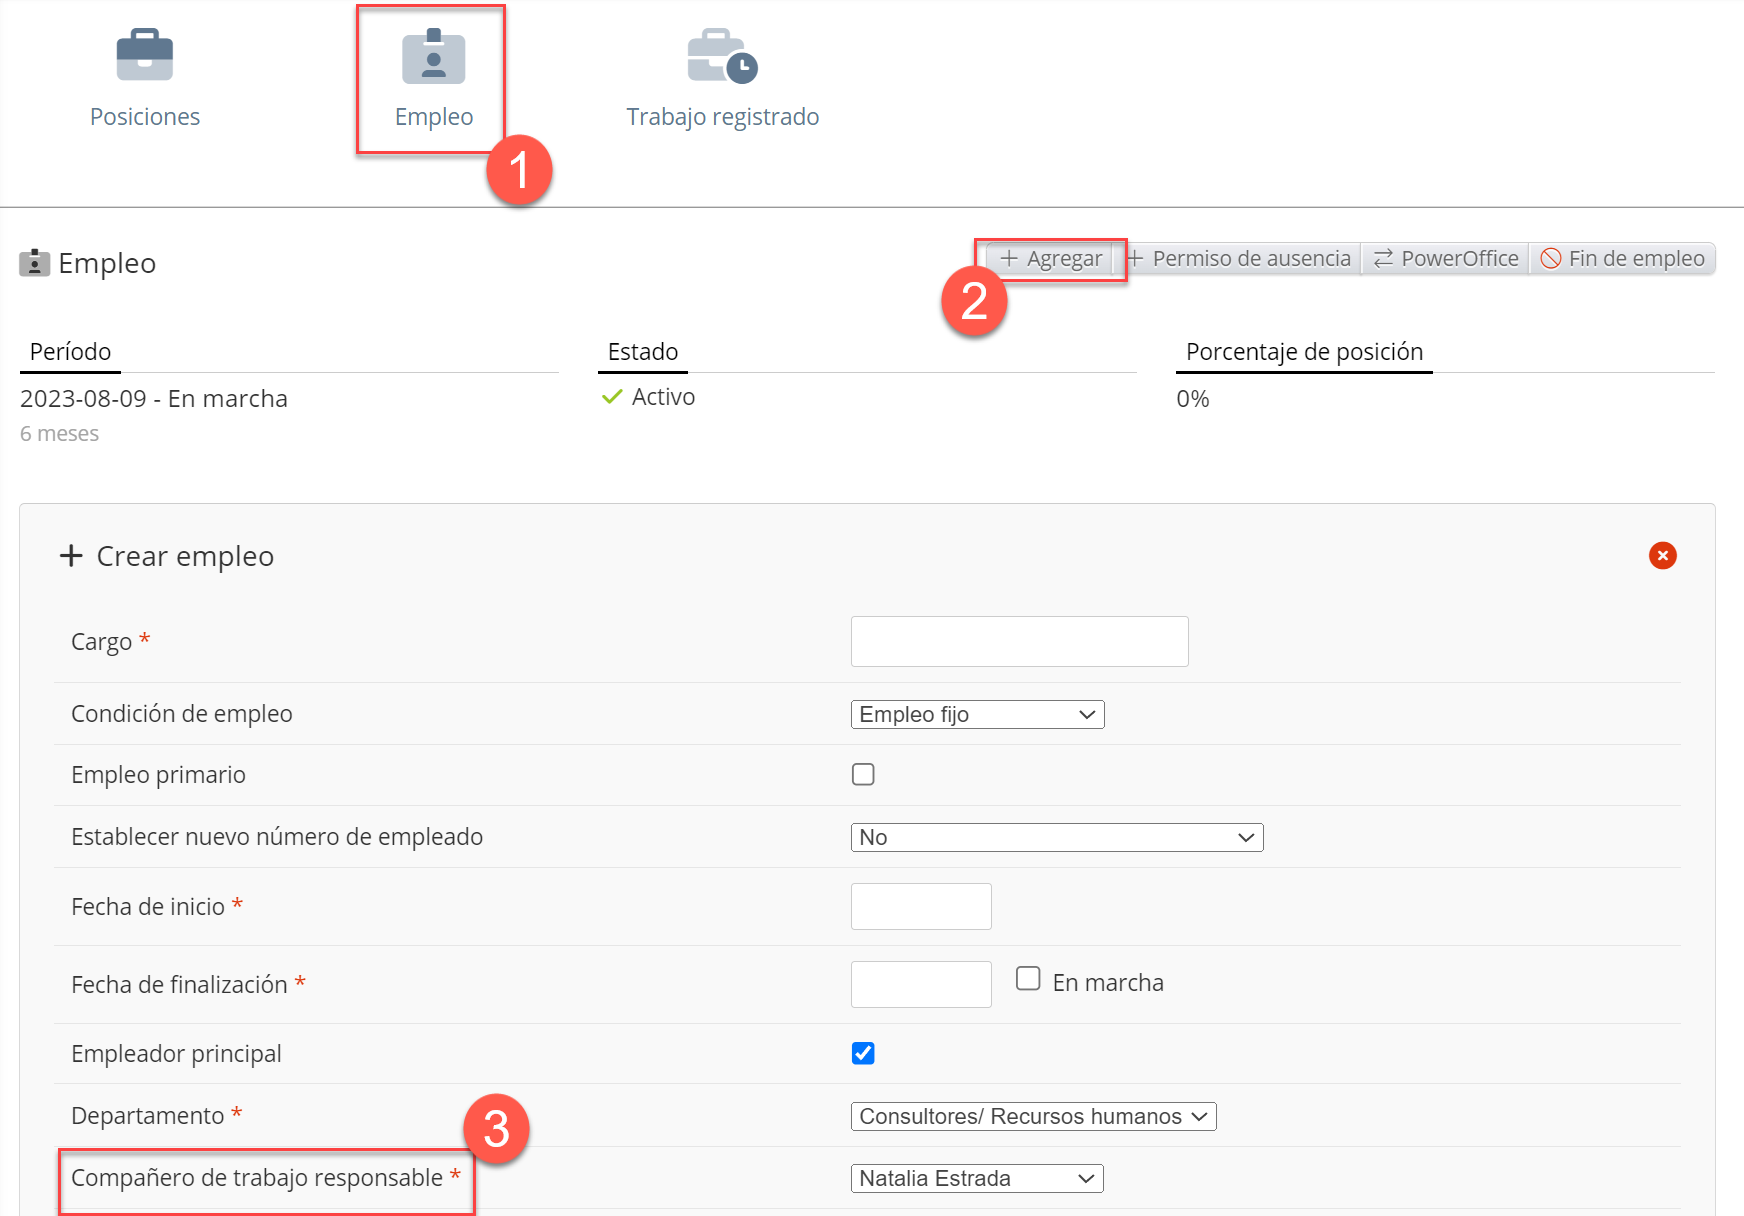Choose a Compañero de trabajo responsable option
The height and width of the screenshot is (1216, 1744).
point(976,1179)
